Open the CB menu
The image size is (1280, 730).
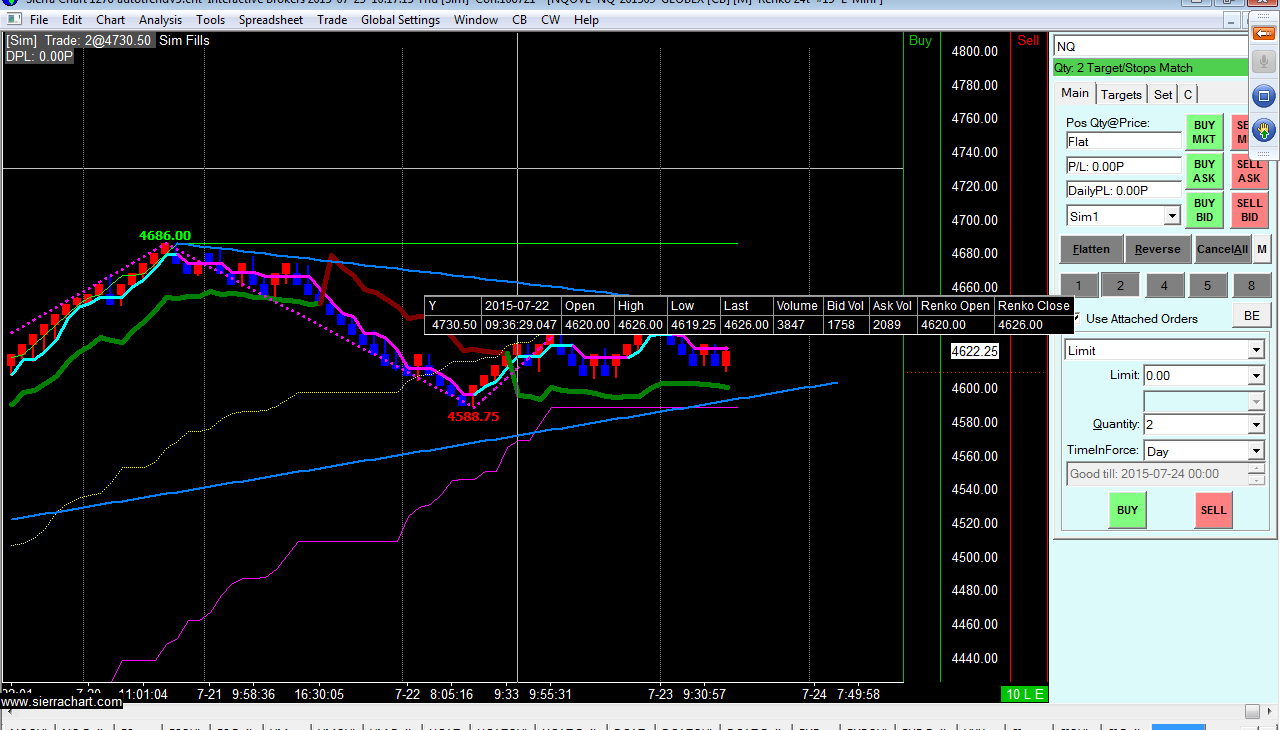(519, 19)
